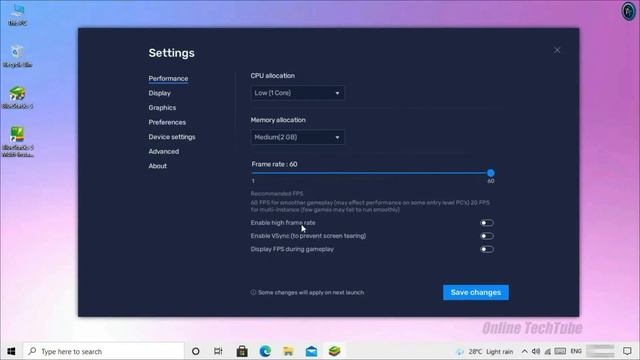
Task: Open the Preferences section
Action: (x=167, y=122)
